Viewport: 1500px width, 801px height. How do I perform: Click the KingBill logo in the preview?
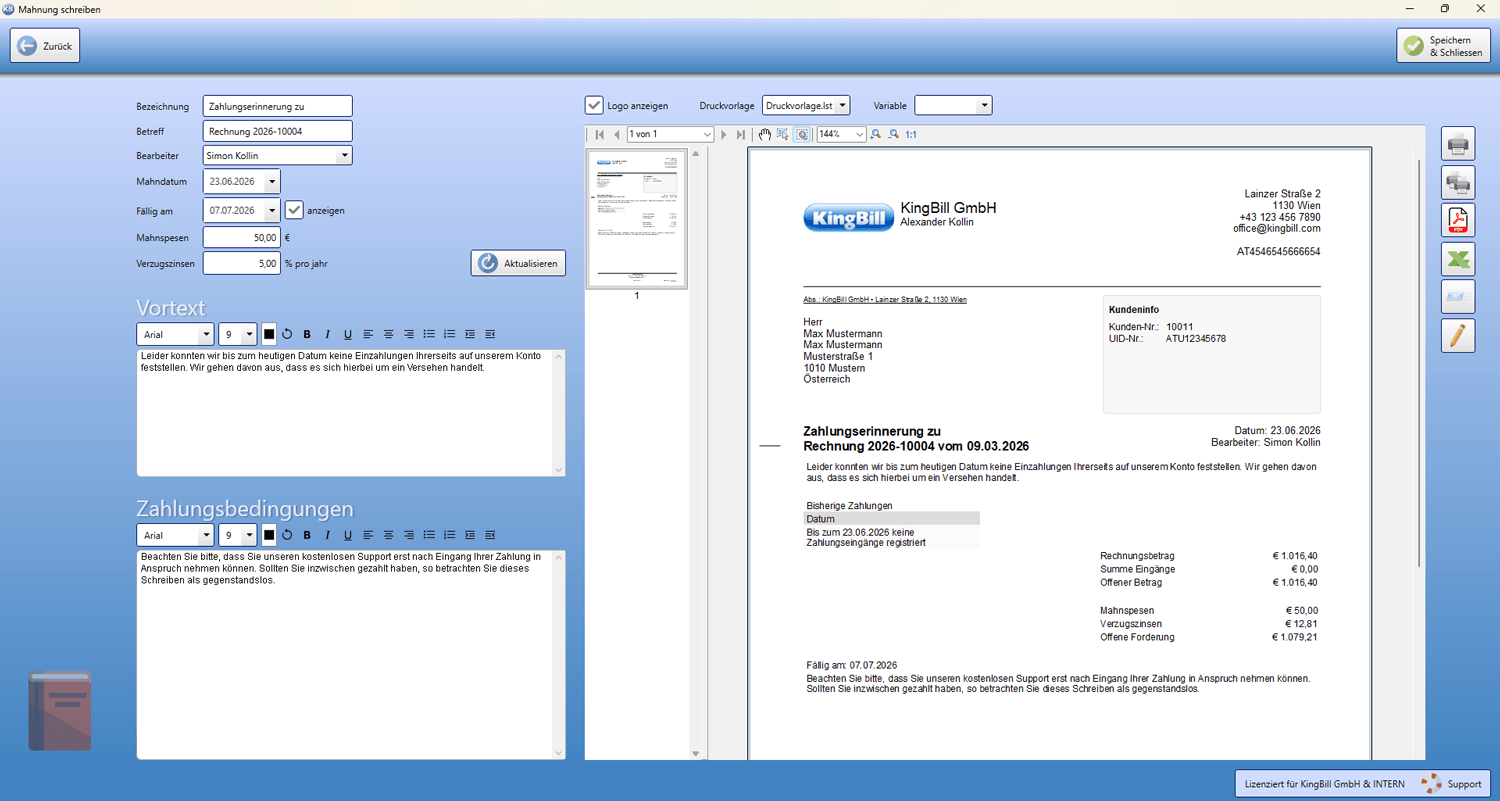click(848, 218)
